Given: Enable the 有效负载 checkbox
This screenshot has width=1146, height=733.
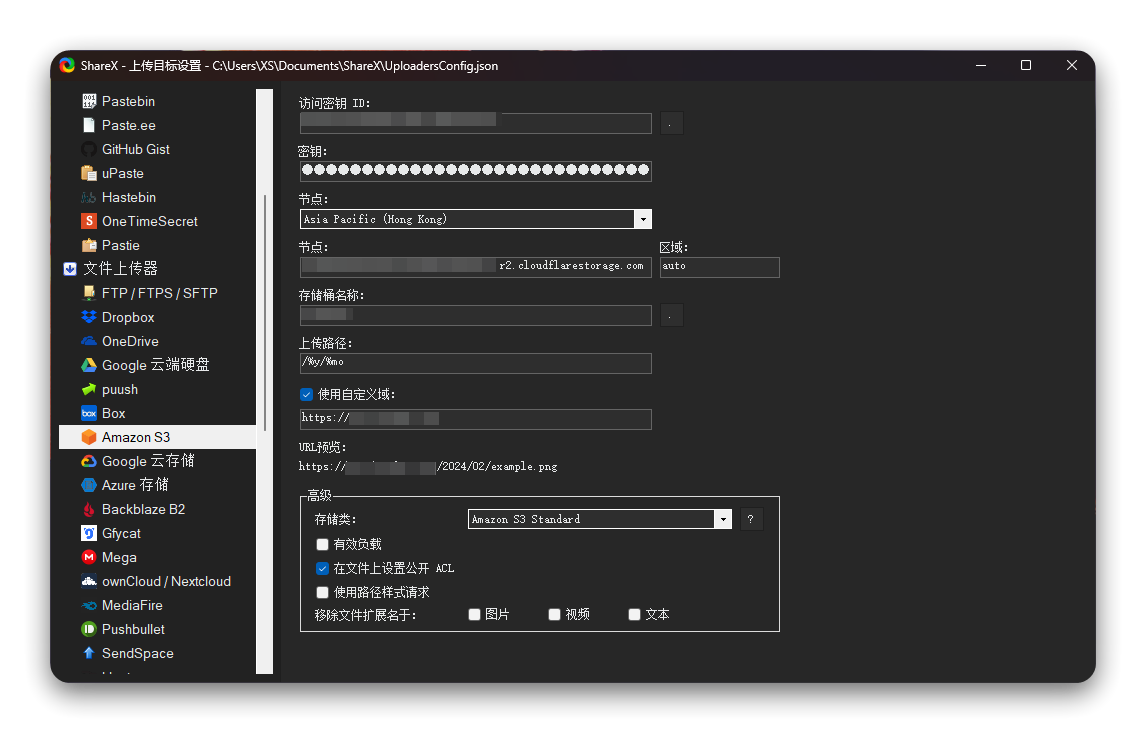Looking at the screenshot, I should [x=322, y=544].
